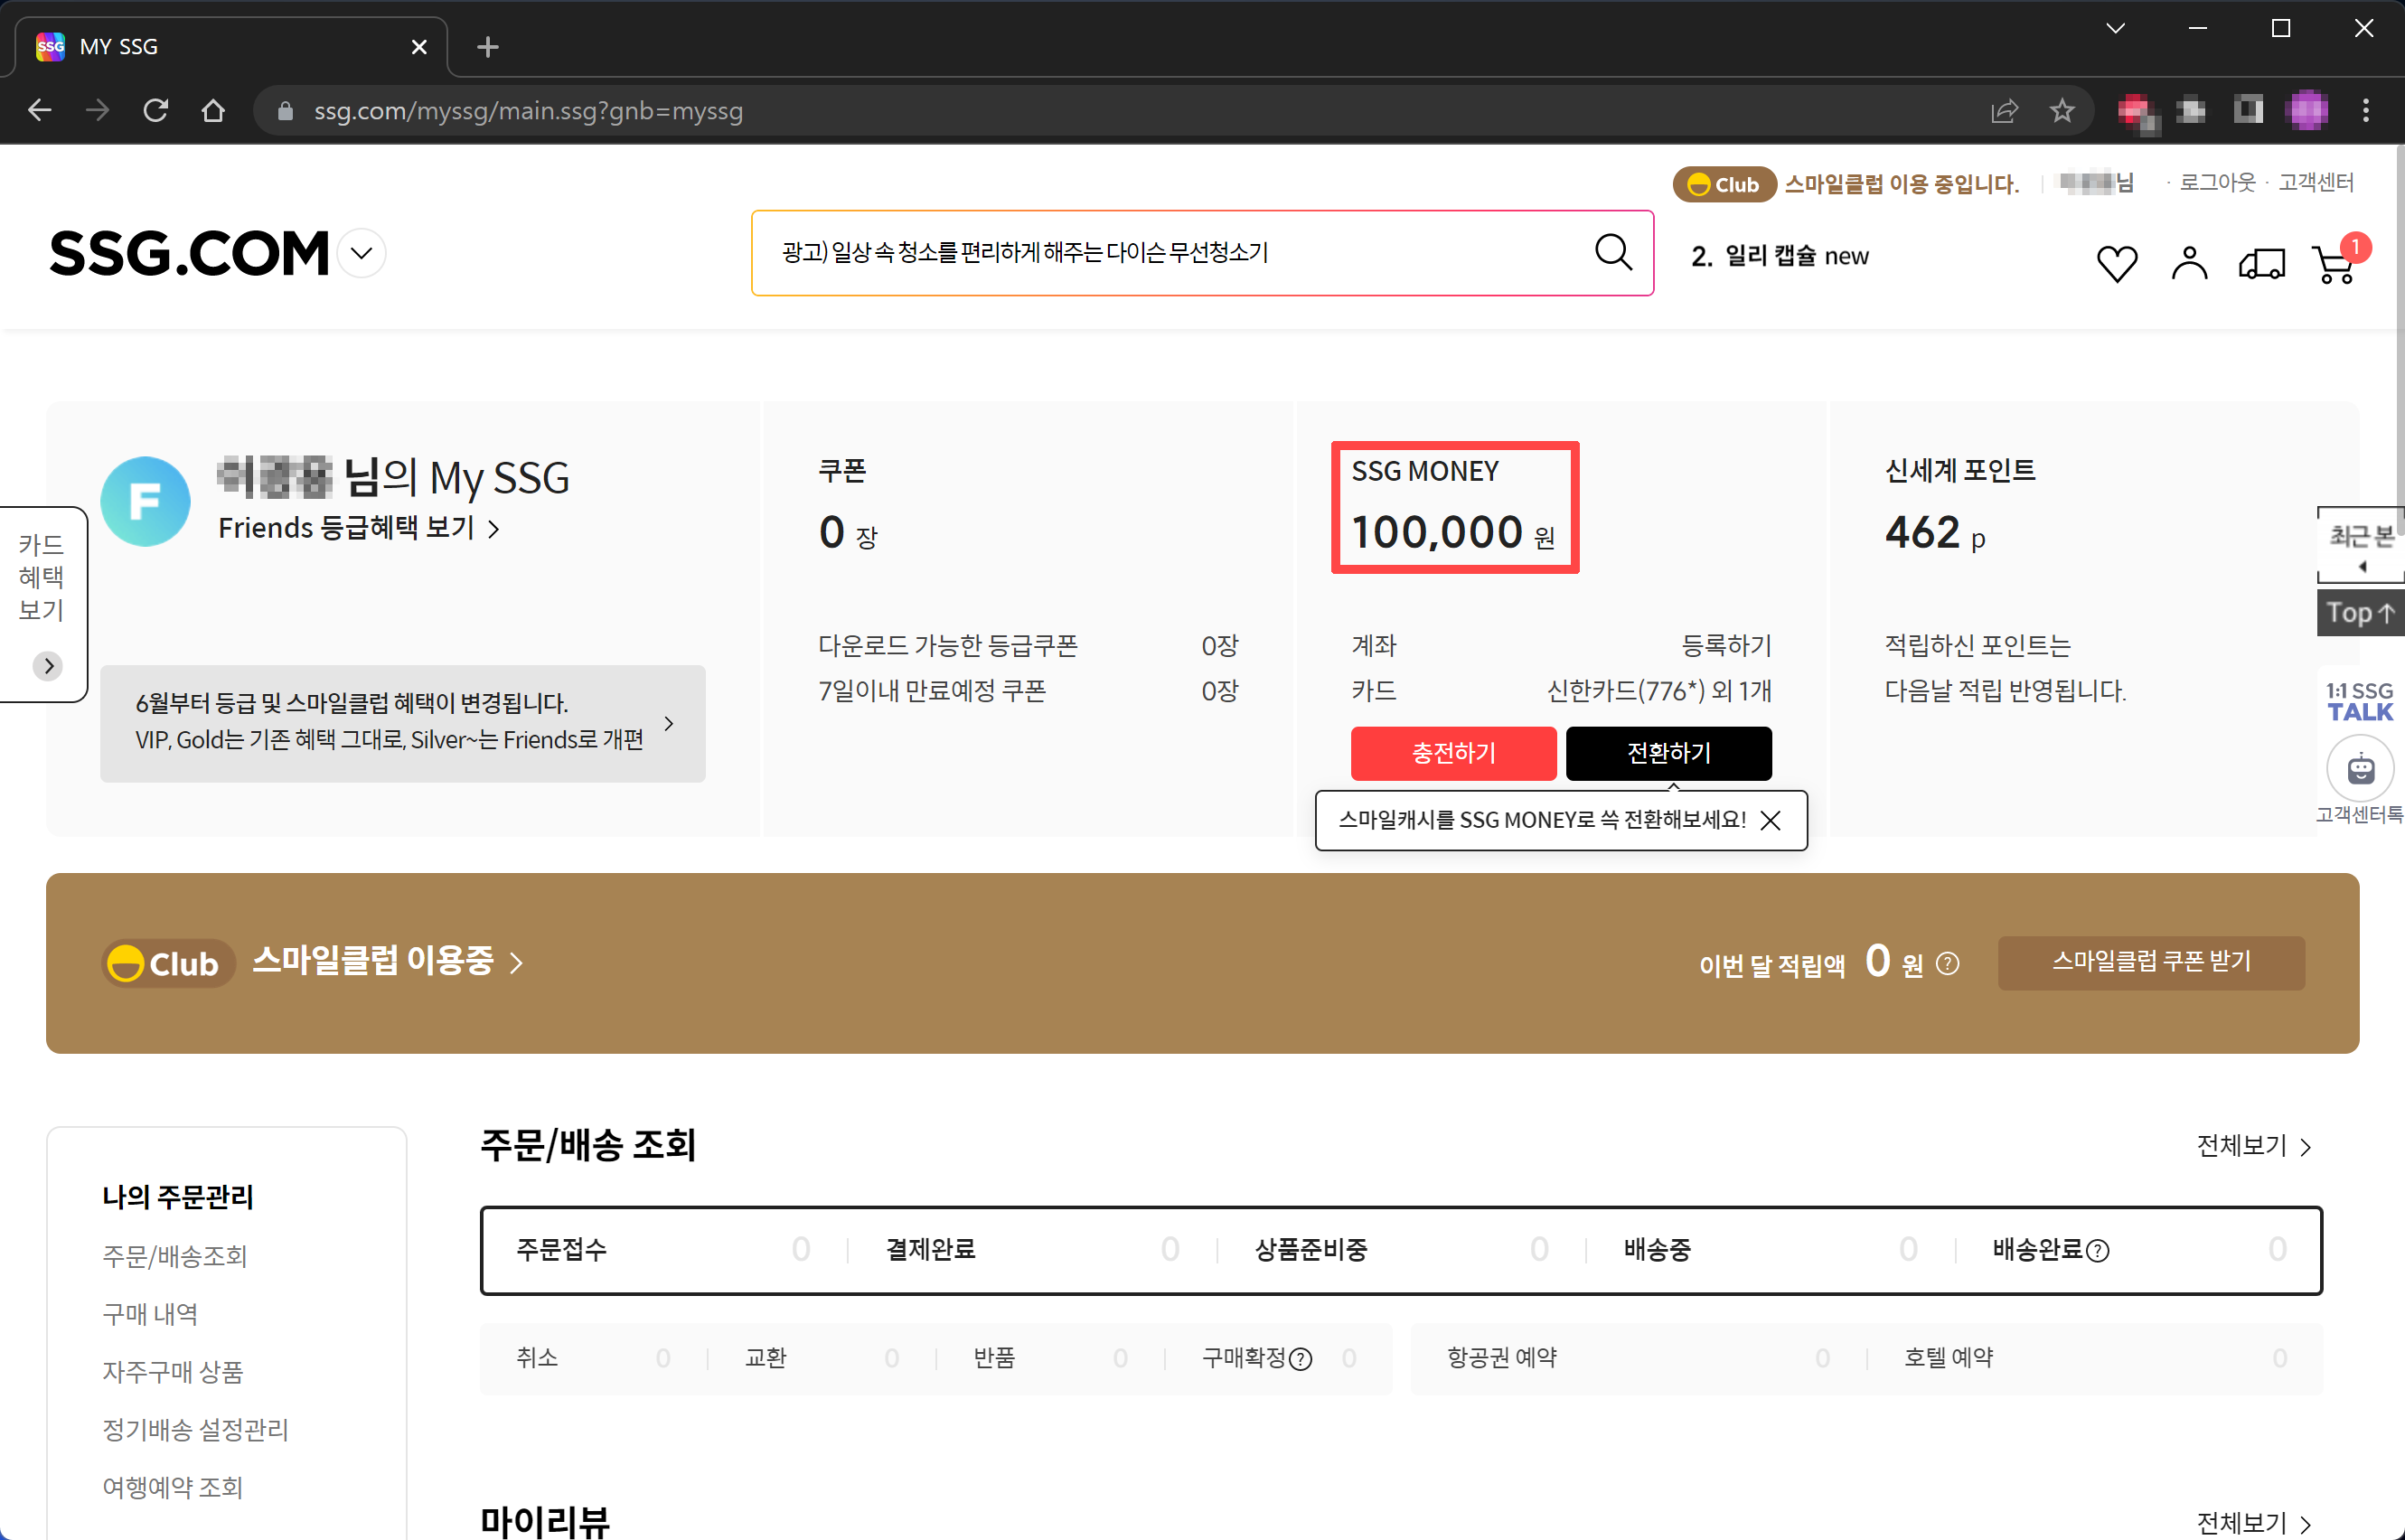Open the browser side panel icon
The image size is (2405, 1540).
point(2249,110)
